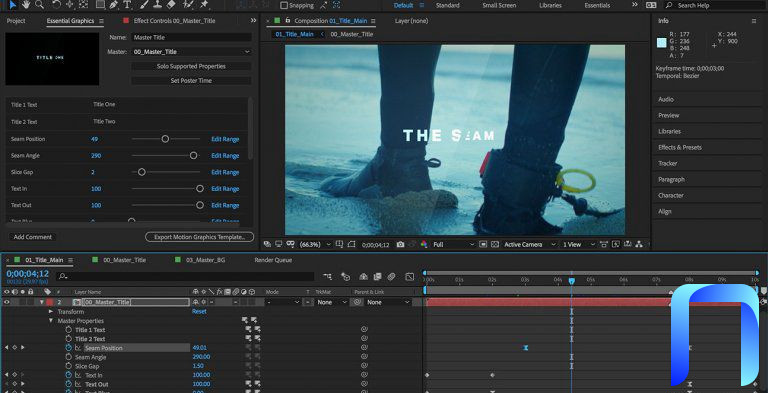Select the Type tool
Image resolution: width=768 pixels, height=393 pixels.
point(127,5)
